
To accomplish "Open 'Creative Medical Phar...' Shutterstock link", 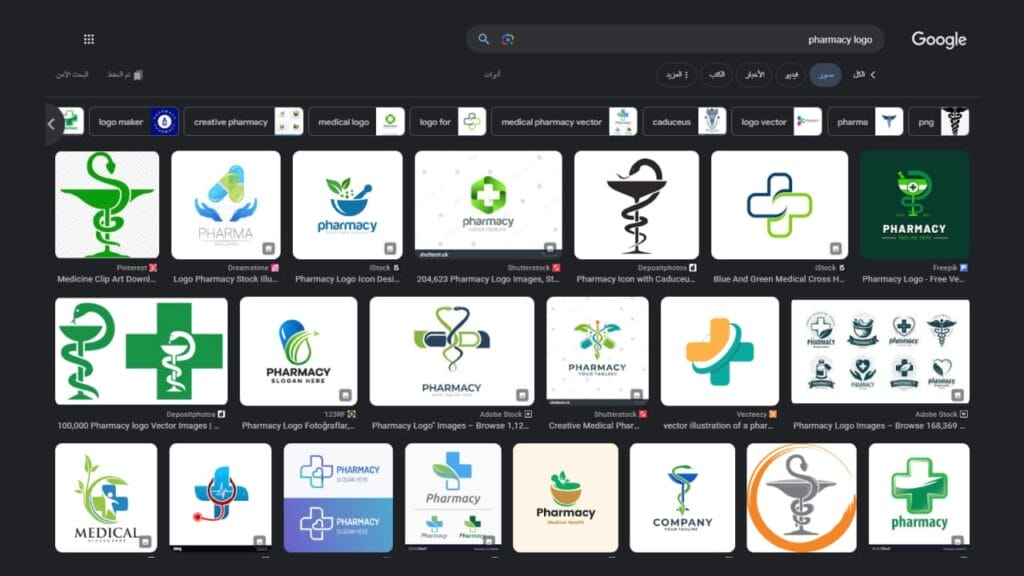I will pyautogui.click(x=594, y=426).
